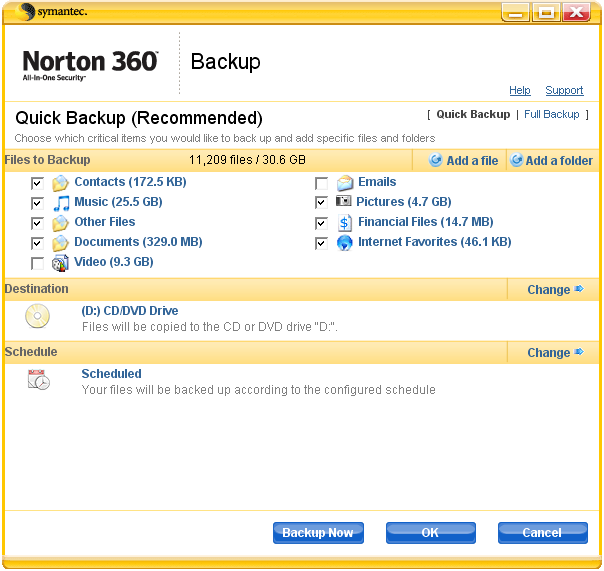Enable the Emails checkbox

click(322, 183)
